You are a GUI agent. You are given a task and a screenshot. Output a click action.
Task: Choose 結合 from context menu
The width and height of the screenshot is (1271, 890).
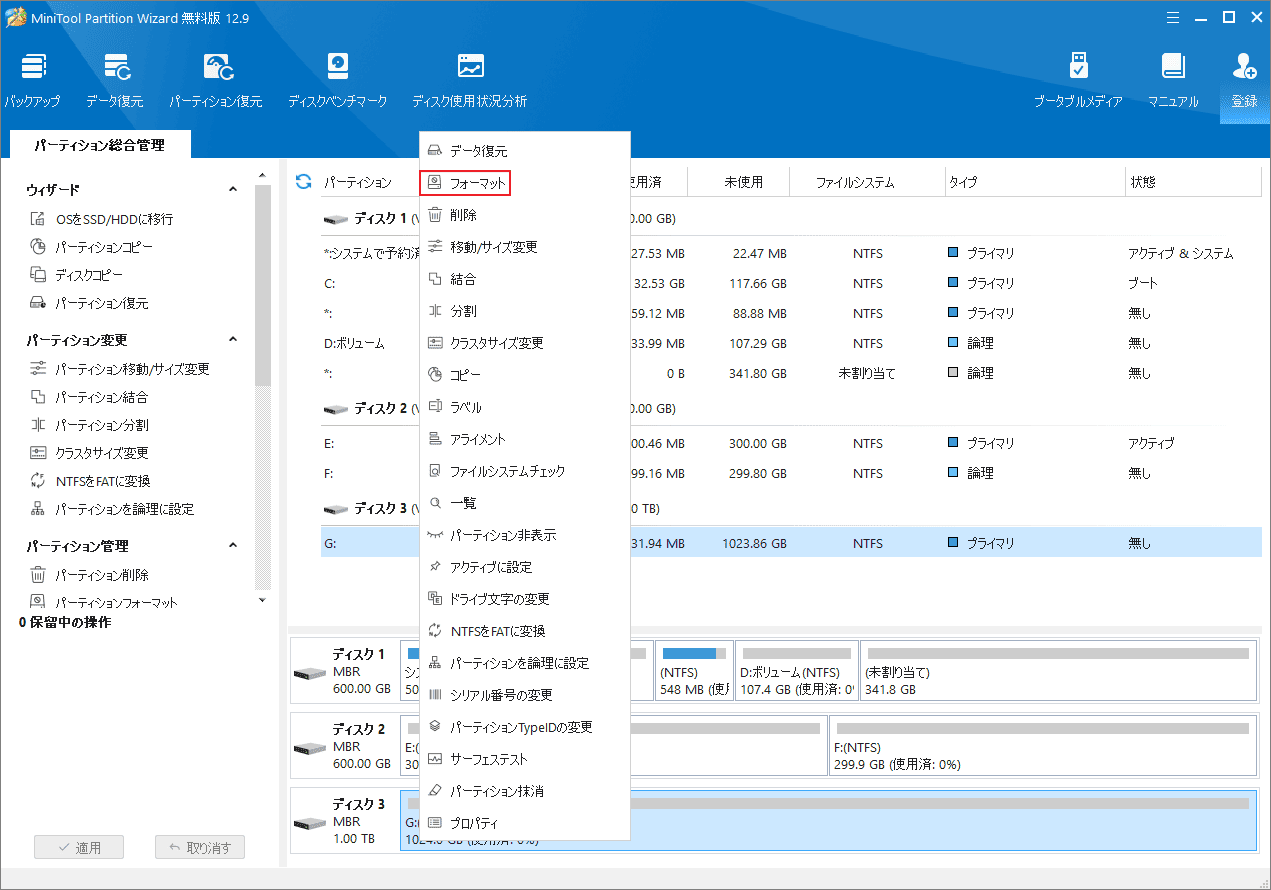[x=525, y=279]
